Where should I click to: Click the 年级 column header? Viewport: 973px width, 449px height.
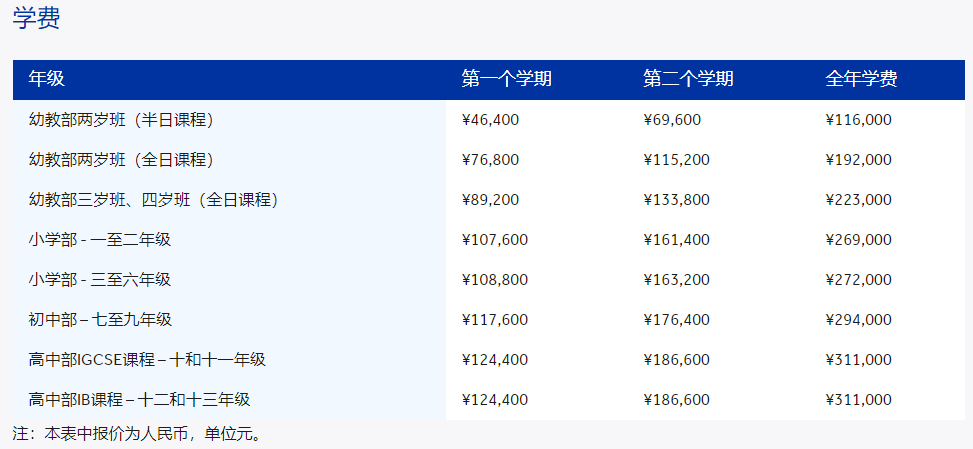(46, 79)
